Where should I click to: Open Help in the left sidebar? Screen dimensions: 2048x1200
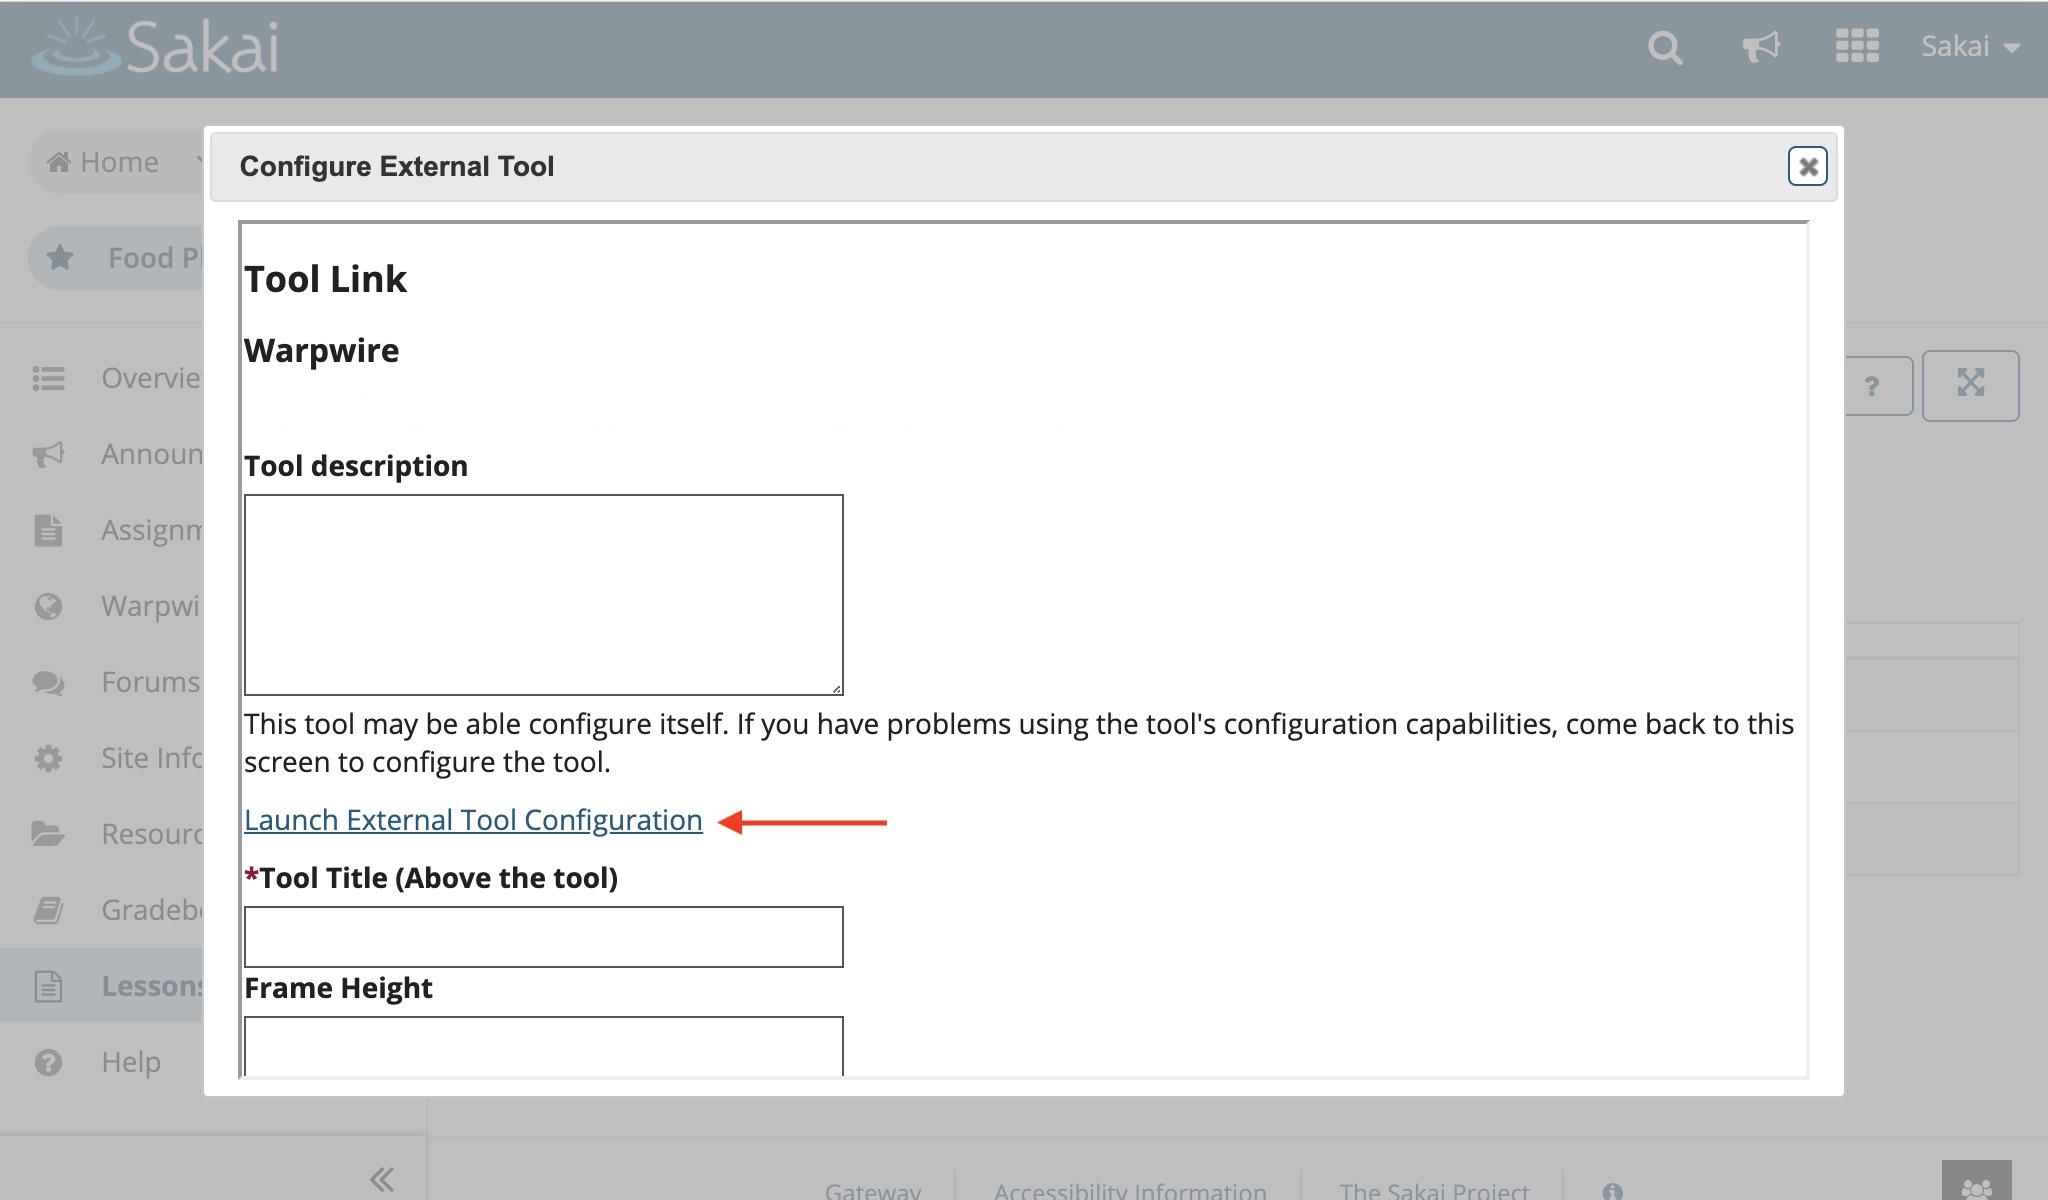click(130, 1062)
